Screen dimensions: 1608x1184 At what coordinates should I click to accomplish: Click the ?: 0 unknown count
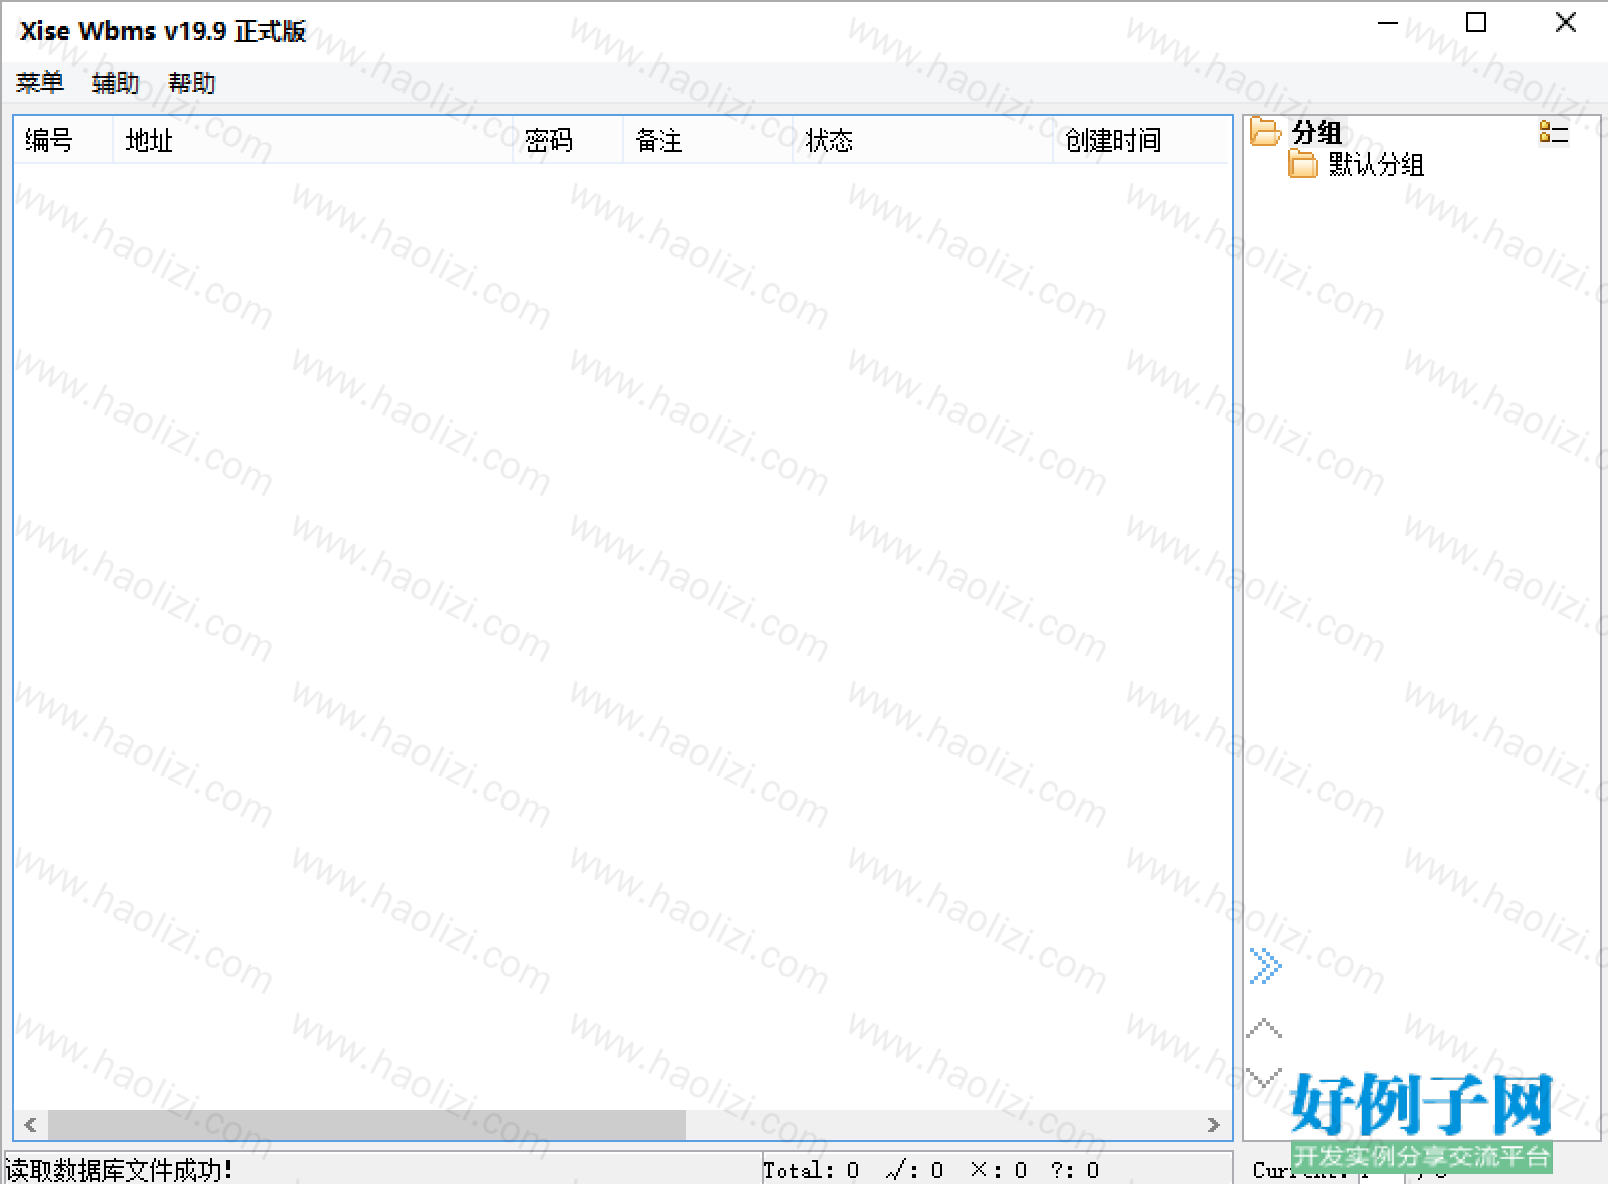tap(1075, 1170)
